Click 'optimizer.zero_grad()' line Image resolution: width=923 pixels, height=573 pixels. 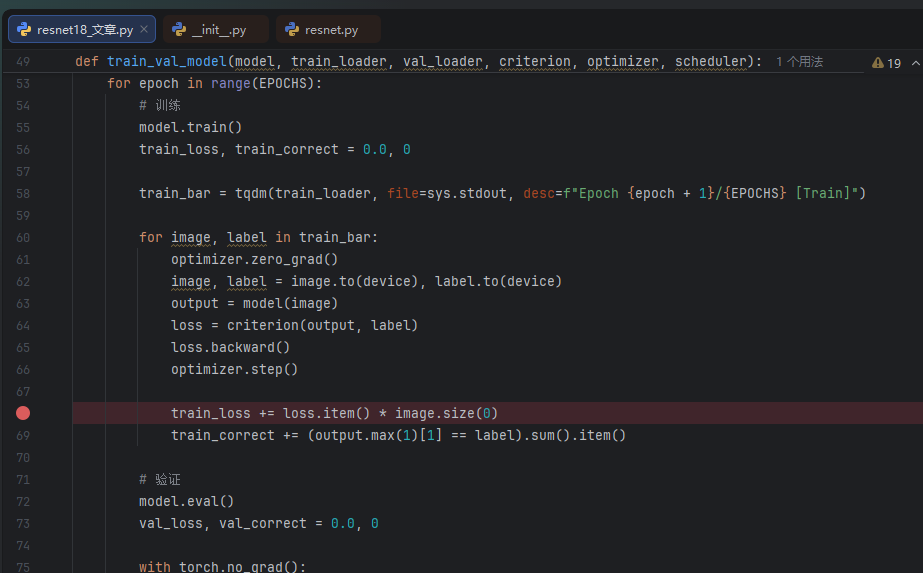pyautogui.click(x=254, y=259)
